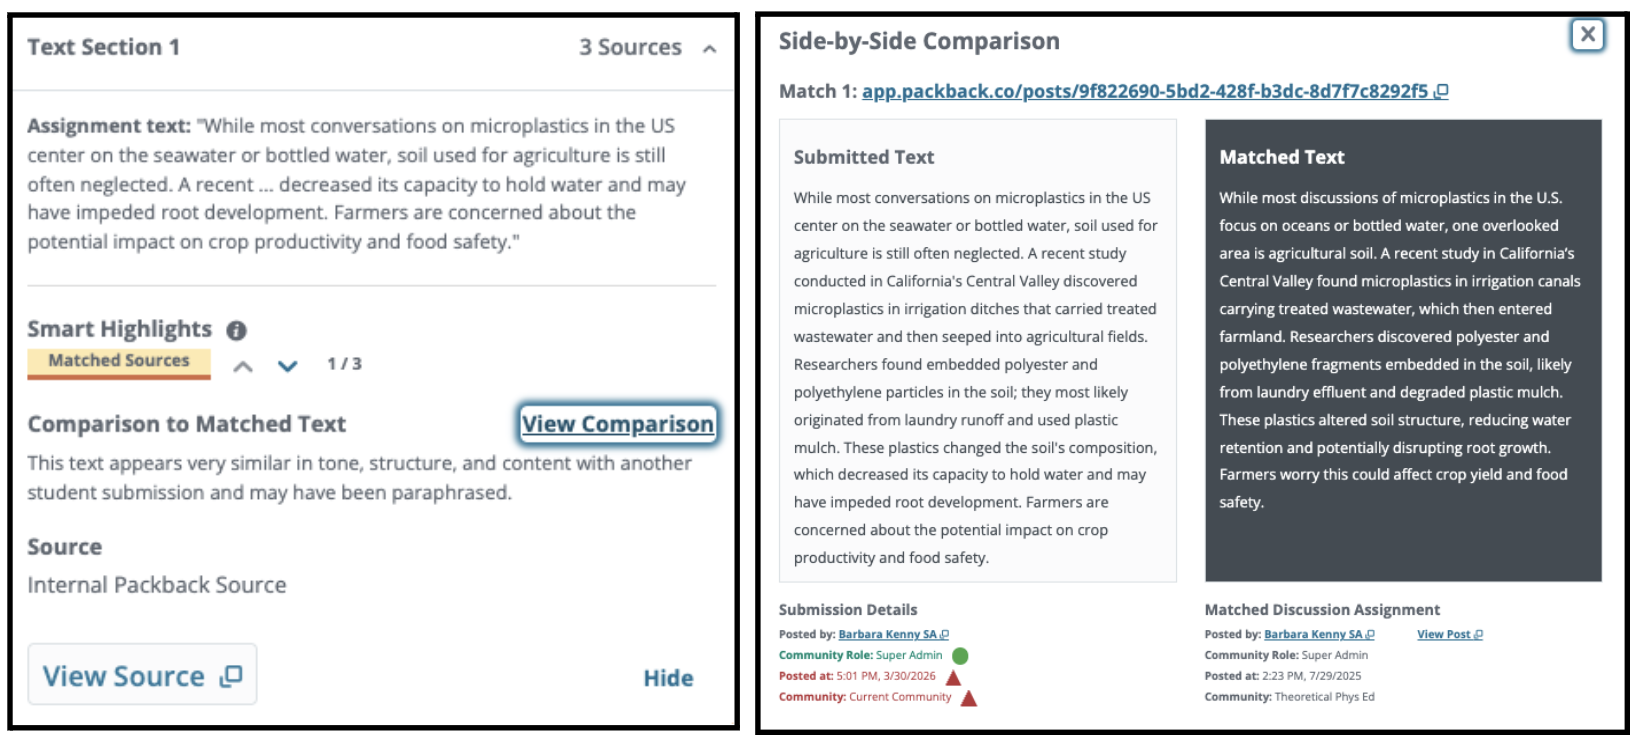Open the Match 1 app.packback.co post link
This screenshot has width=1640, height=750.
point(1145,92)
